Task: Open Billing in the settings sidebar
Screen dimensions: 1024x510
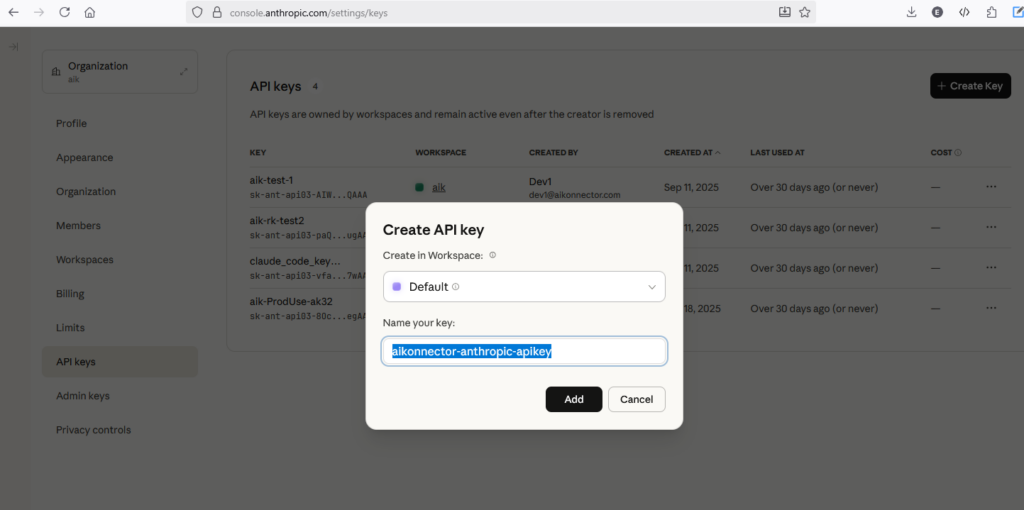Action: click(x=70, y=294)
